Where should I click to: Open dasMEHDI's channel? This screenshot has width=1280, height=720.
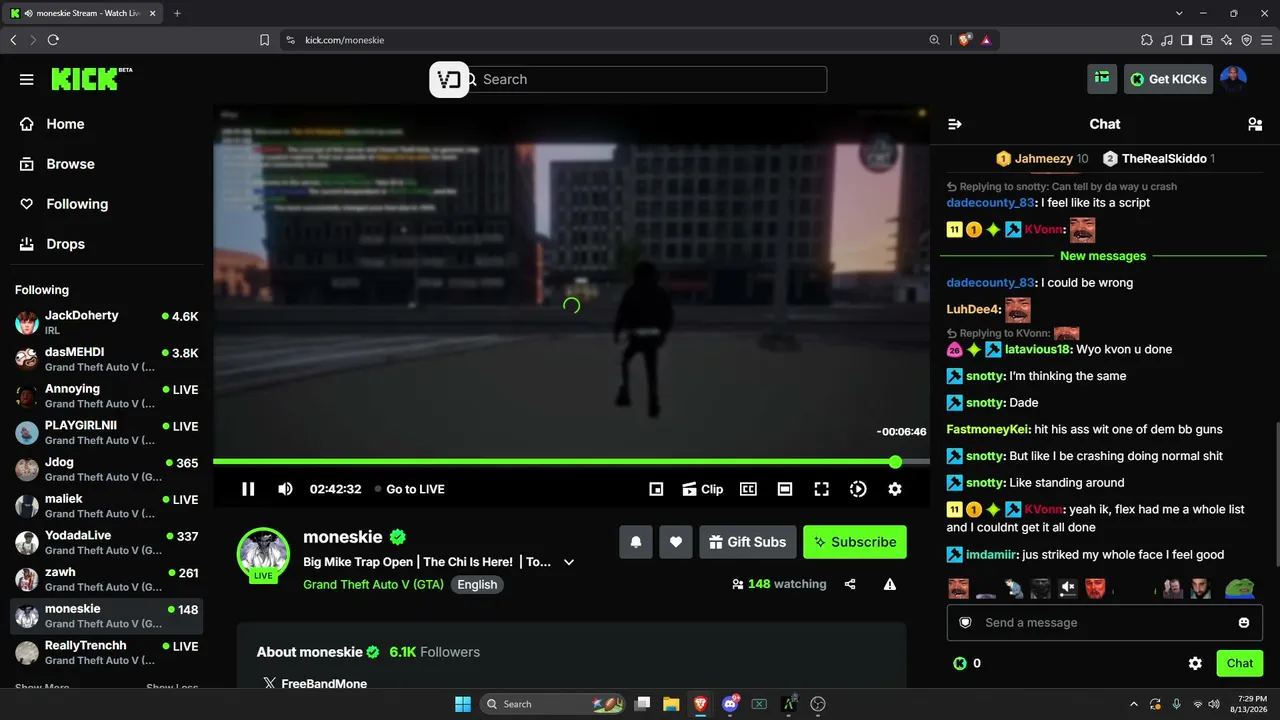coord(107,359)
